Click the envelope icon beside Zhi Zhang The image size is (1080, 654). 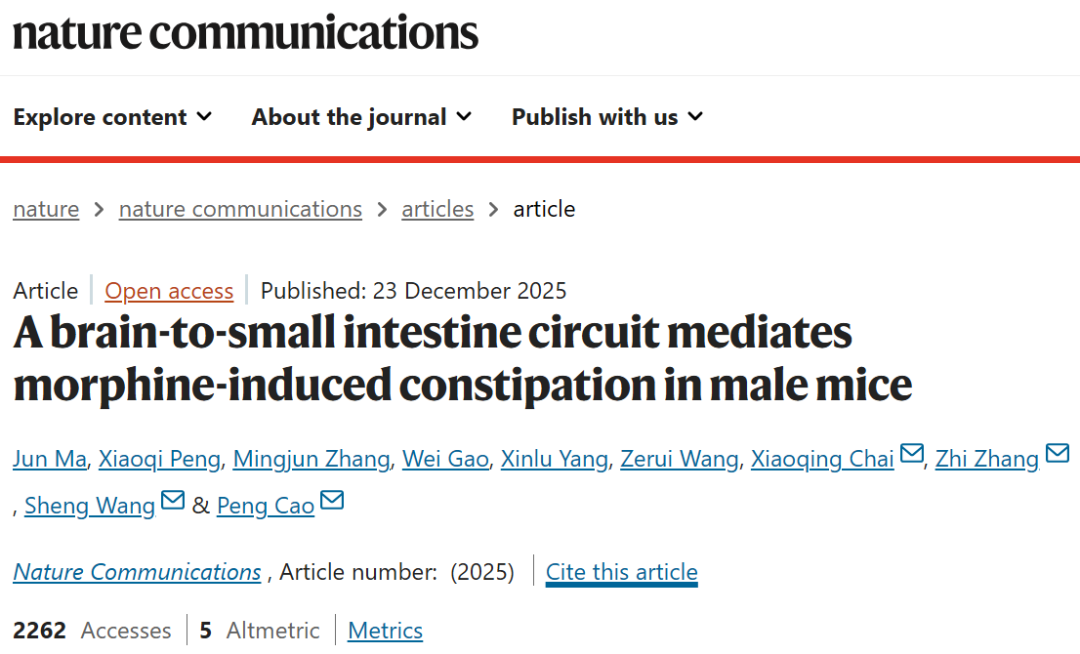[x=1056, y=454]
